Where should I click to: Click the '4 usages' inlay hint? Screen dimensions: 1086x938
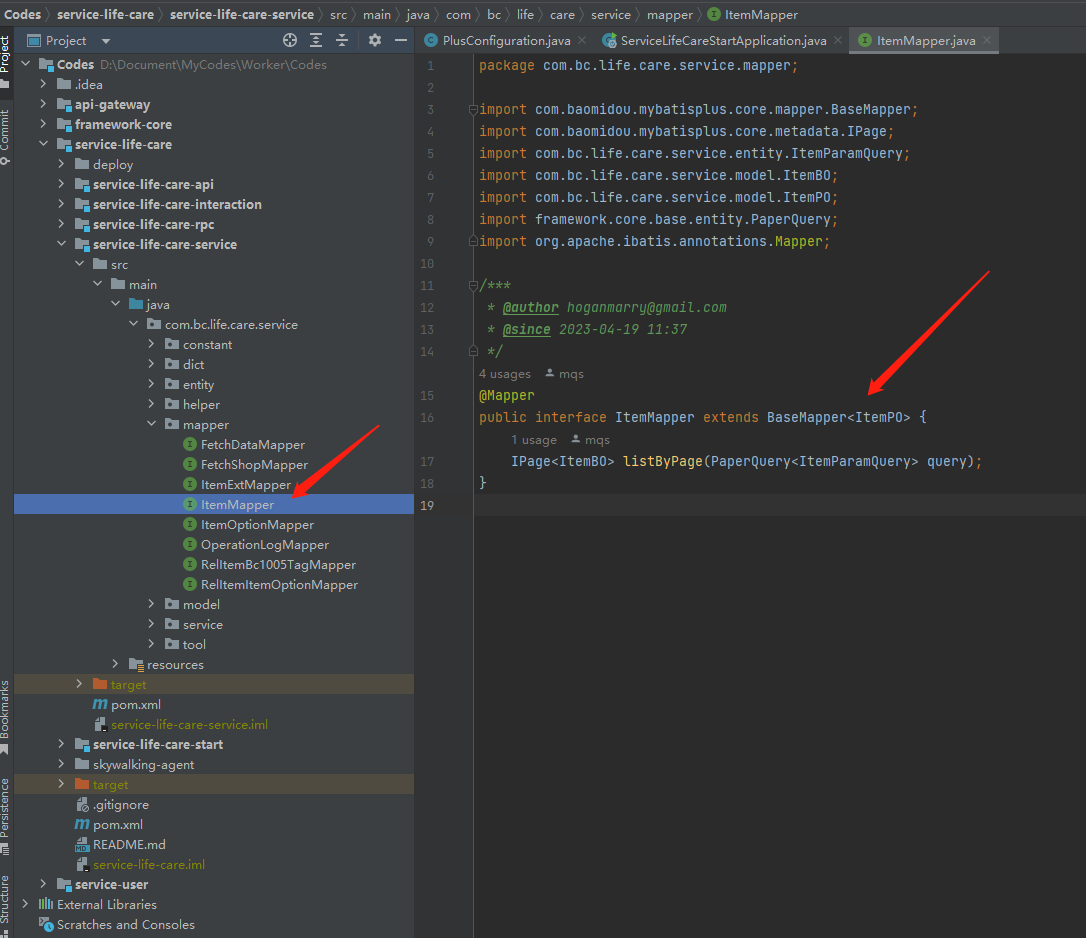tap(505, 374)
